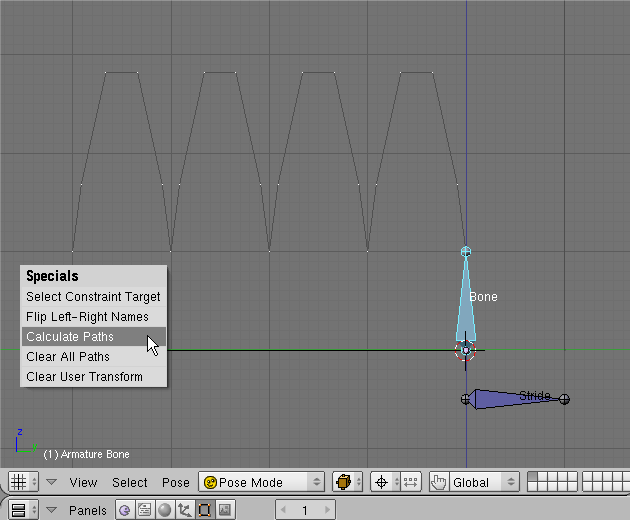630x520 pixels.
Task: Click the pivot point crosshair icon
Action: (x=381, y=481)
